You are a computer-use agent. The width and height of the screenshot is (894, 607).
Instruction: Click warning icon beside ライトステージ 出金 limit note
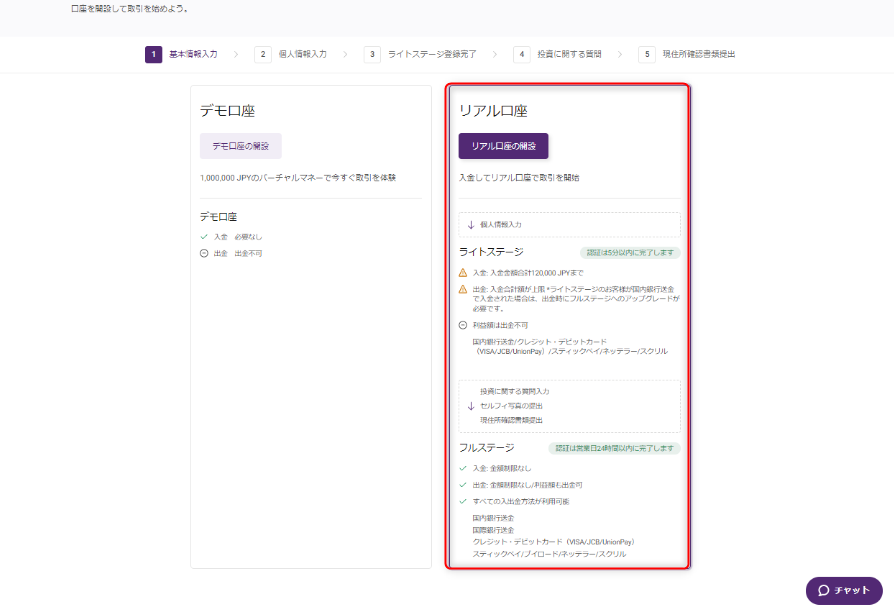[x=463, y=289]
